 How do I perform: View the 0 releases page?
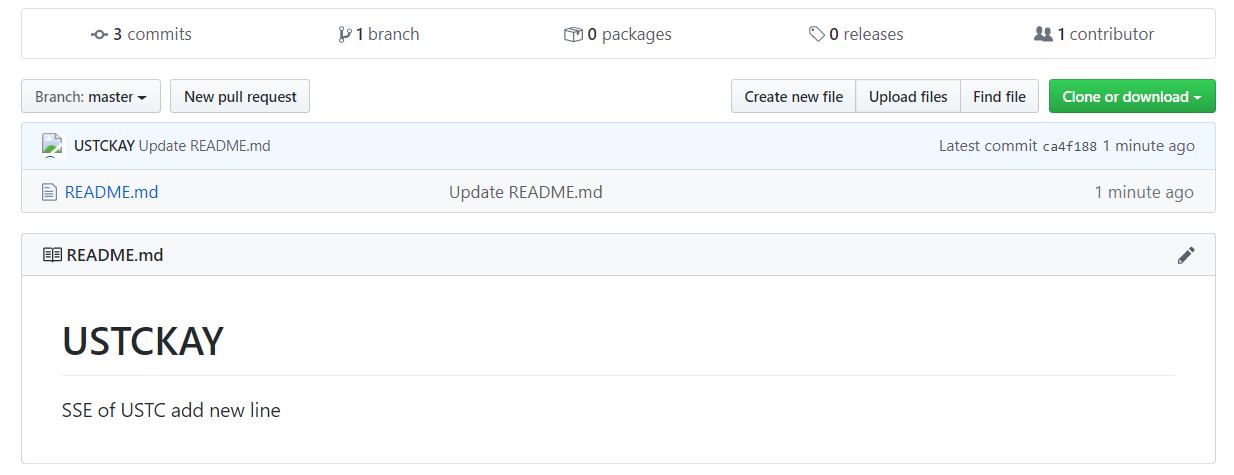coord(865,35)
